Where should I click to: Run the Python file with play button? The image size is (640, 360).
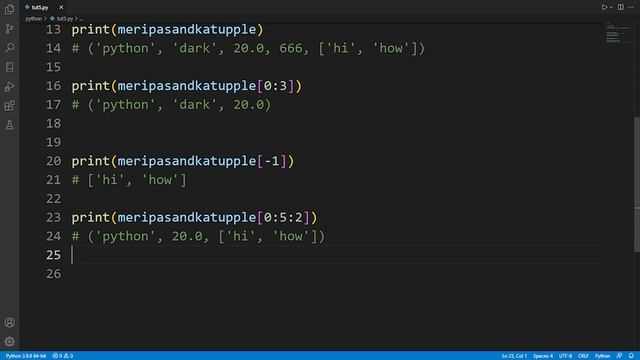(604, 7)
